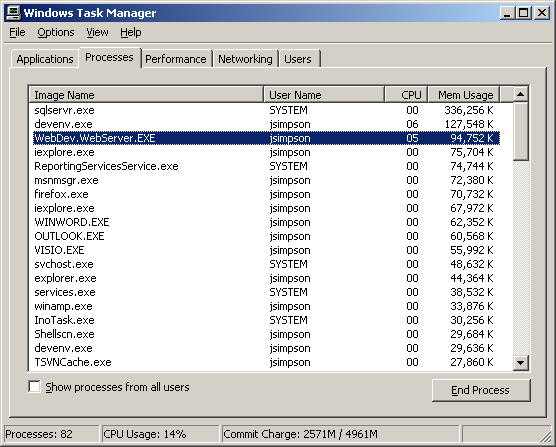Screen dimensions: 556x447
Task: Select the services.exe process
Action: pyautogui.click(x=266, y=292)
